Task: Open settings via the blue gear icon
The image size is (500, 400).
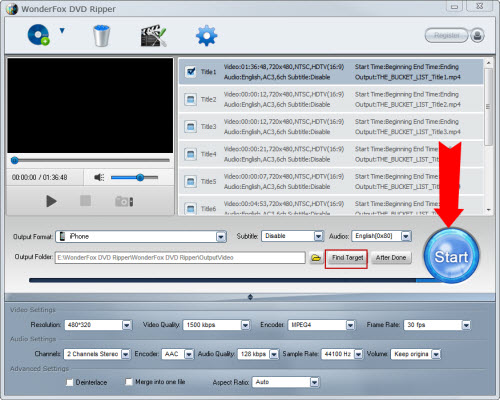Action: [x=206, y=35]
